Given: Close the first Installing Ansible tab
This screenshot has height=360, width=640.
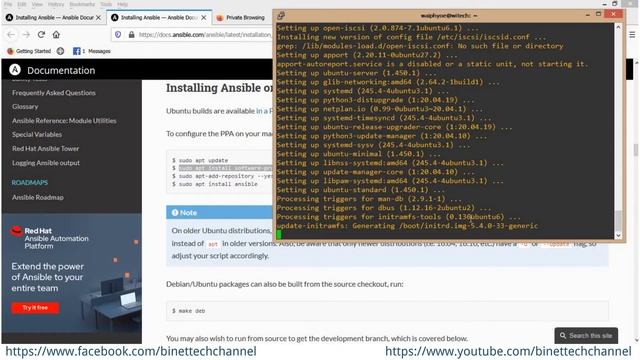Looking at the screenshot, I should [x=98, y=18].
